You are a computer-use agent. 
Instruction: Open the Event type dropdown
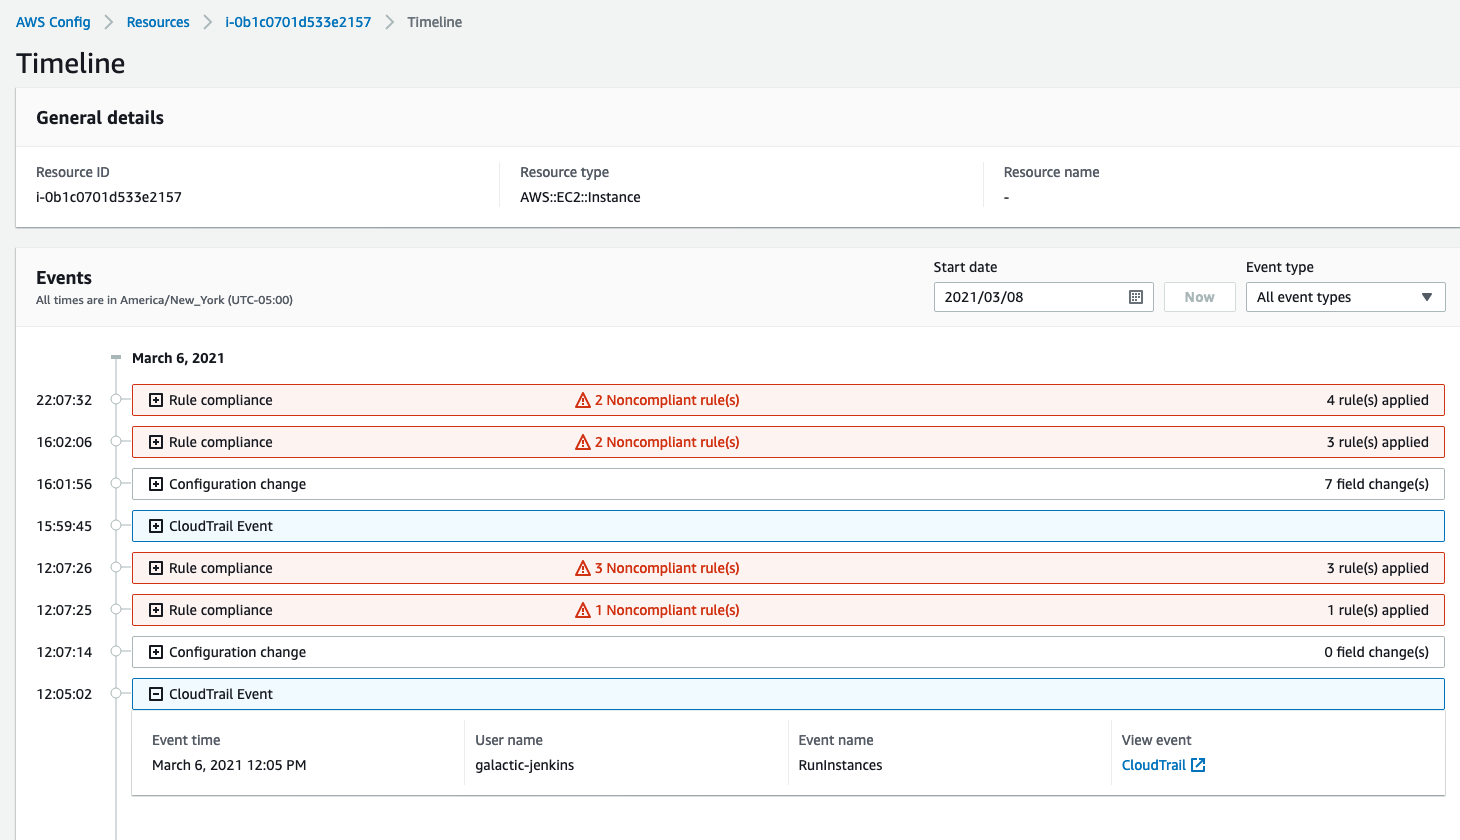point(1345,297)
